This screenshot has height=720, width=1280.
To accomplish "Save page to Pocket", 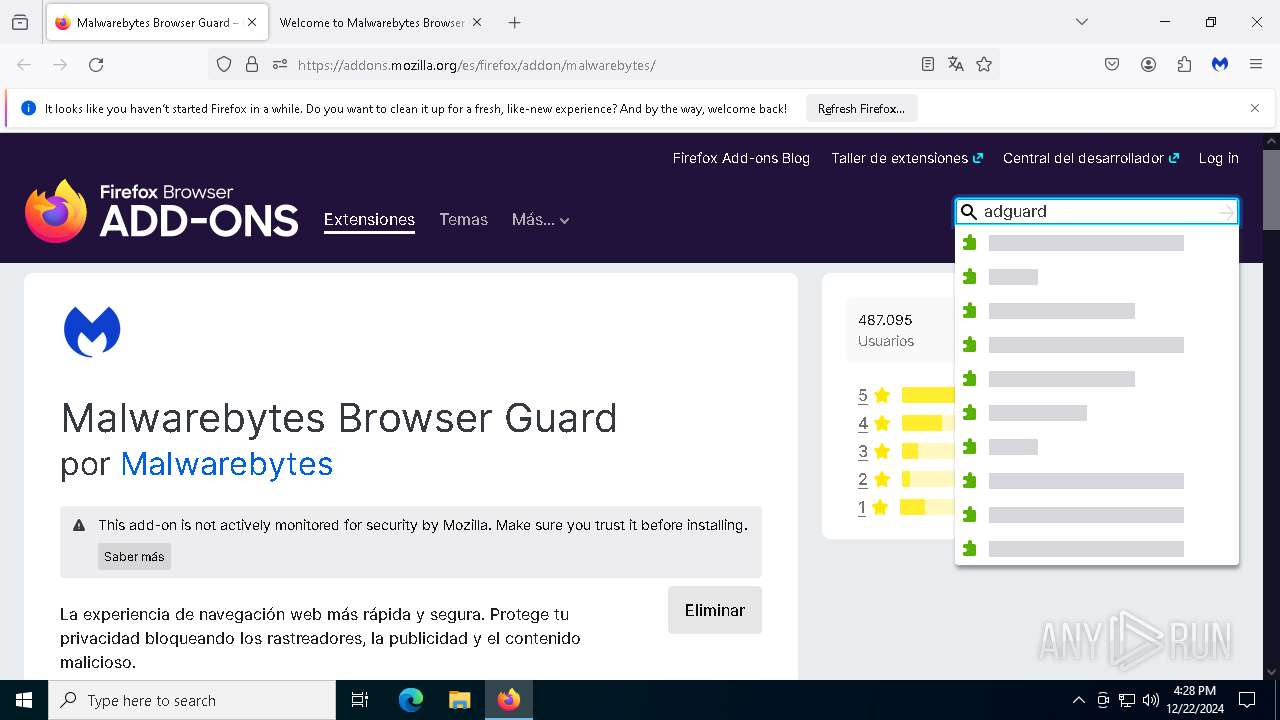I will pyautogui.click(x=1112, y=65).
